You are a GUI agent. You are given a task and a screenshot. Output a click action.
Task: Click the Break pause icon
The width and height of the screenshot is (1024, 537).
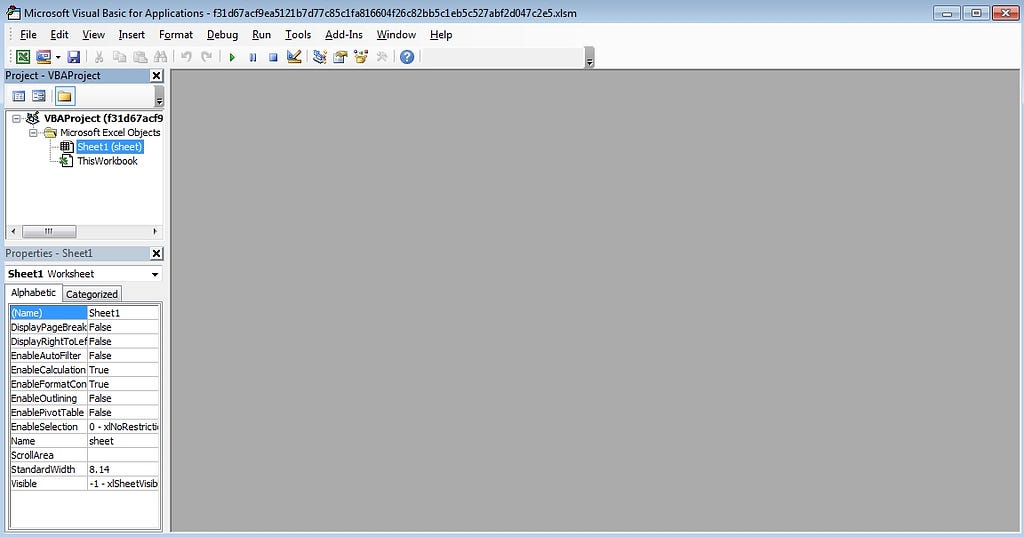click(x=253, y=57)
